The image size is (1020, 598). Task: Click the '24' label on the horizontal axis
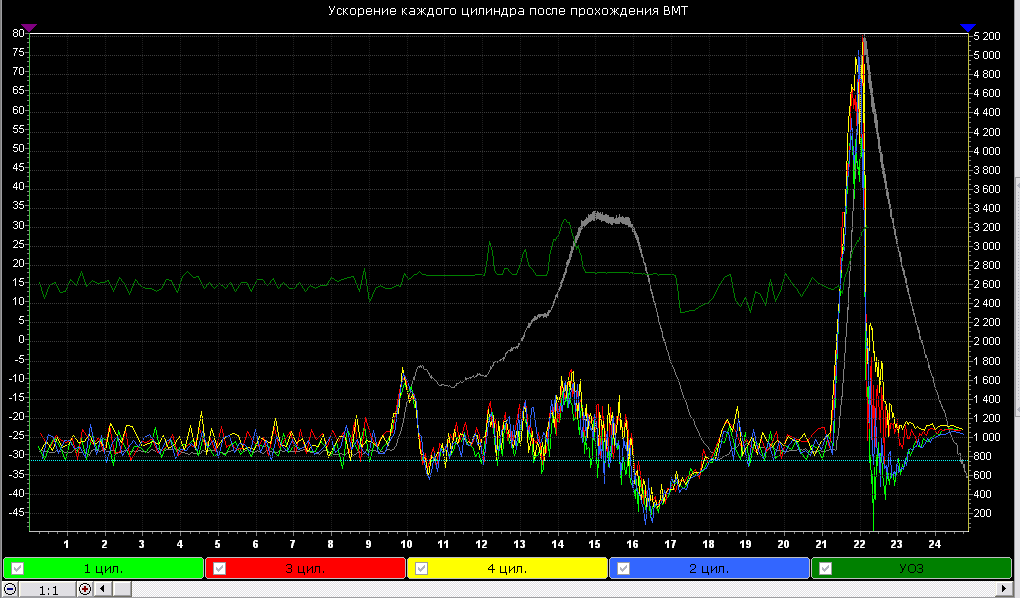click(x=934, y=543)
